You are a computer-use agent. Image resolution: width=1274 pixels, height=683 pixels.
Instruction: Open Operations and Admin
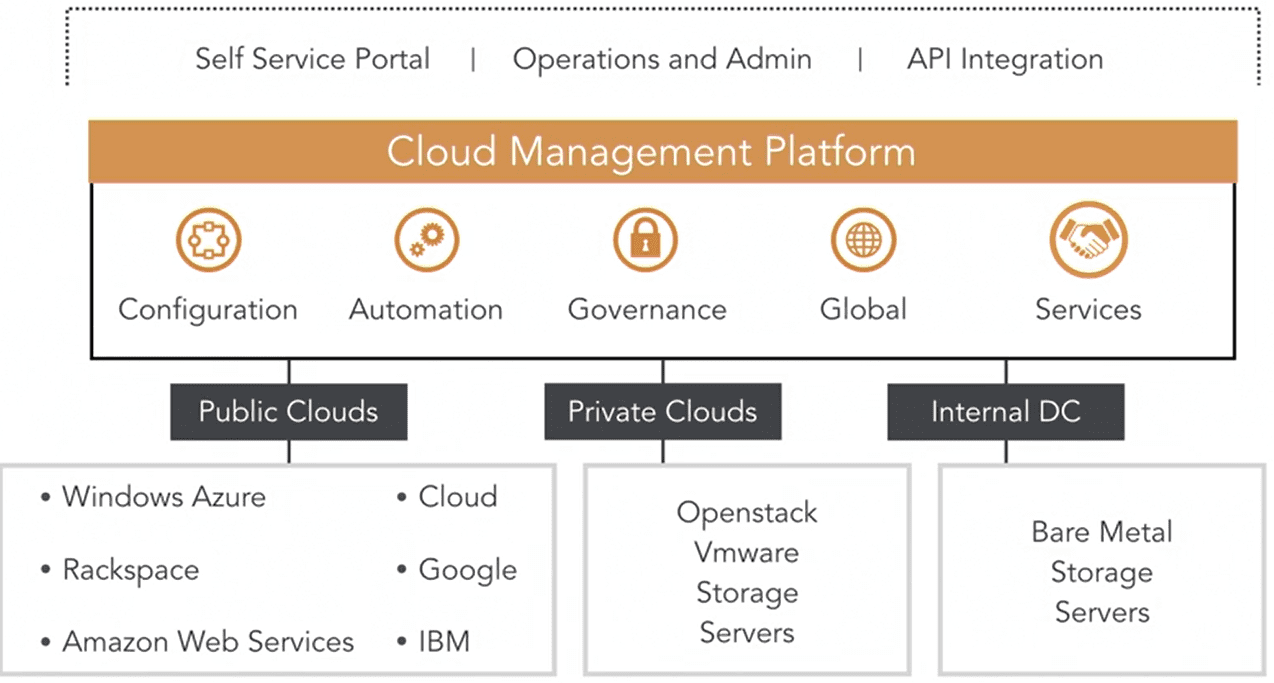click(x=662, y=59)
